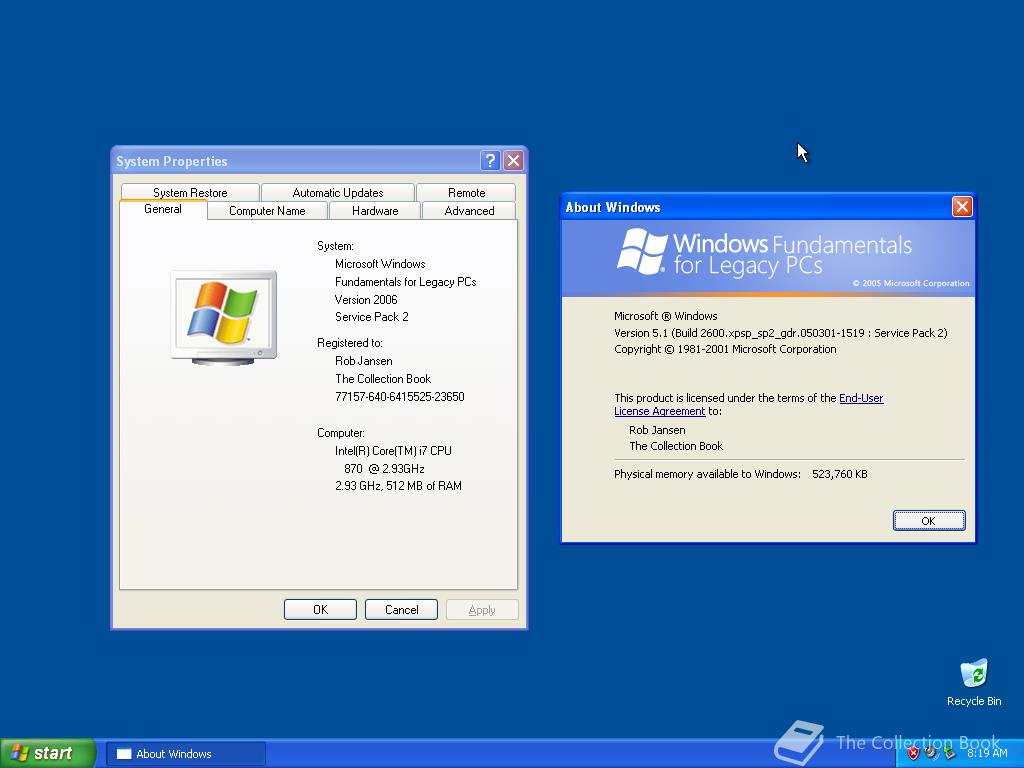Screen dimensions: 1024x768
Task: Switch to the System Restore tab
Action: pyautogui.click(x=190, y=193)
